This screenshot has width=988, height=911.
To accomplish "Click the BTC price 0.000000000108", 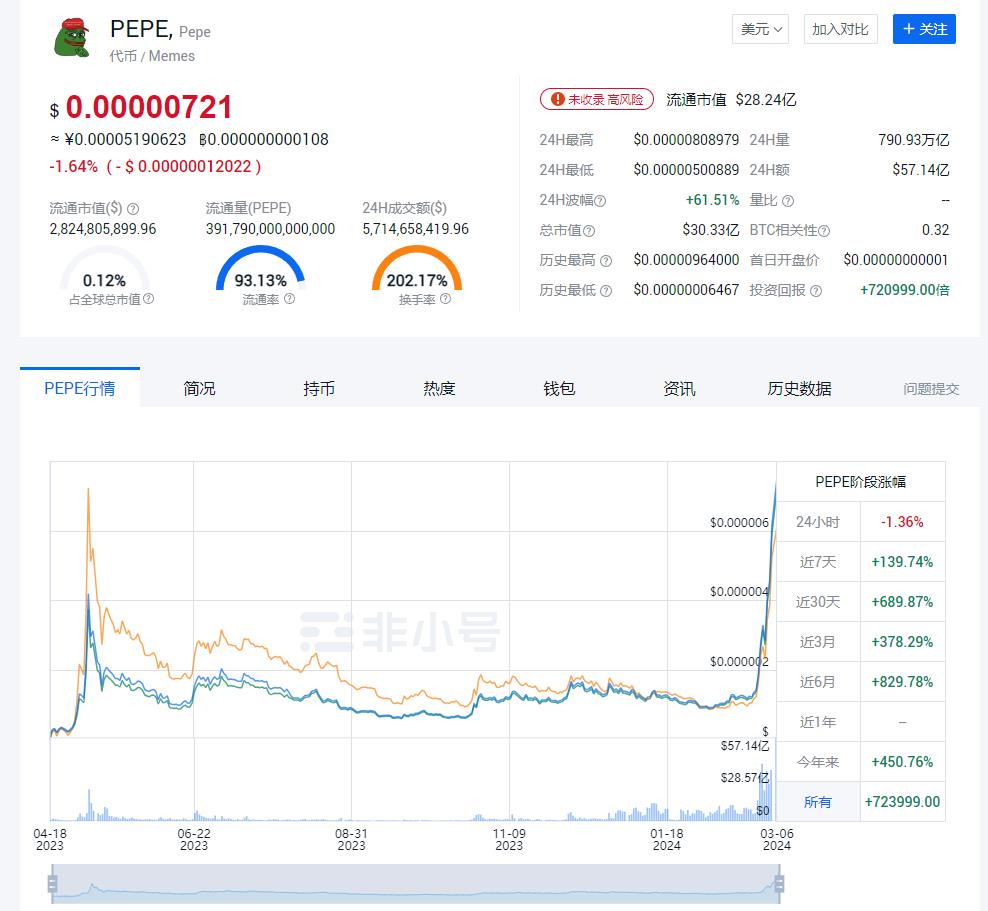I will tap(264, 139).
